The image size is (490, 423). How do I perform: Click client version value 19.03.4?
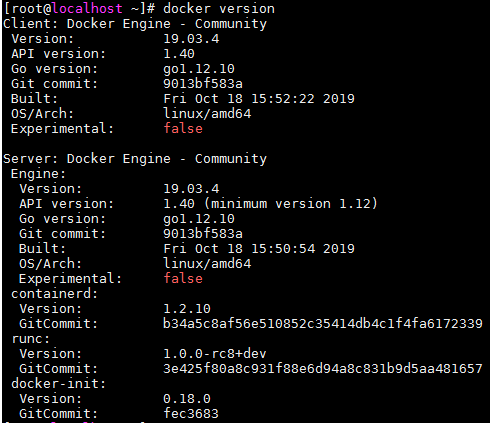click(x=191, y=39)
